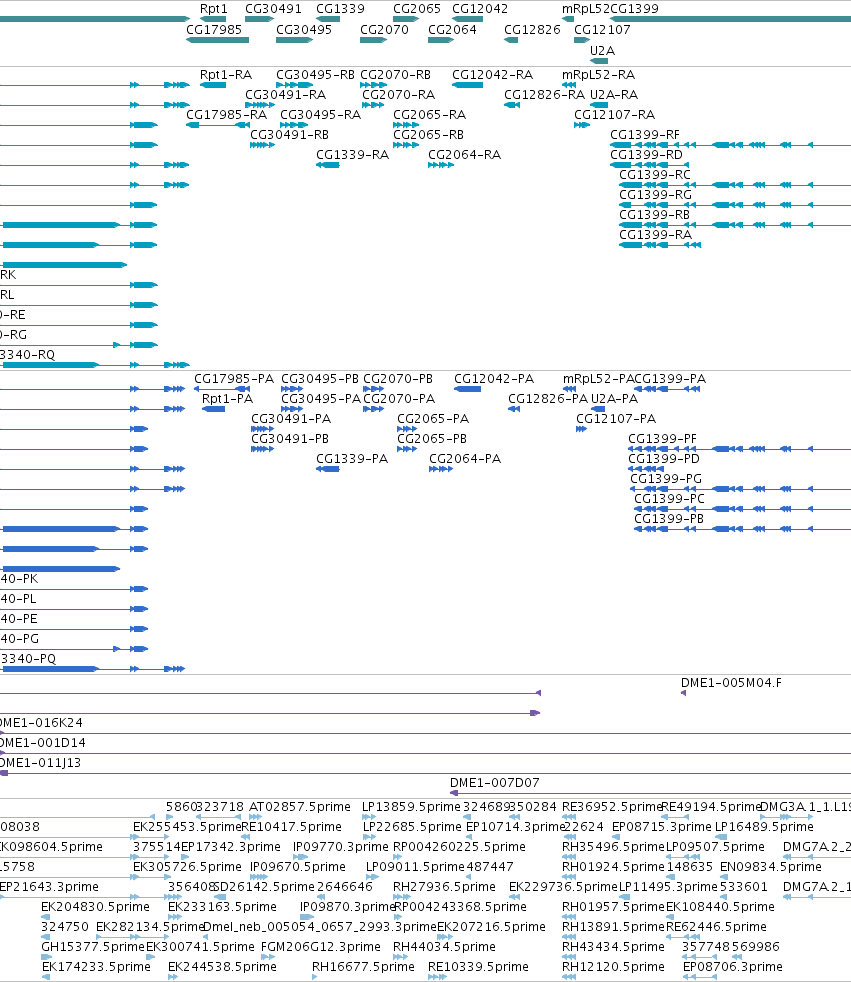Image resolution: width=851 pixels, height=982 pixels.
Task: Click the DME1-001D14 clone label
Action: 43,743
